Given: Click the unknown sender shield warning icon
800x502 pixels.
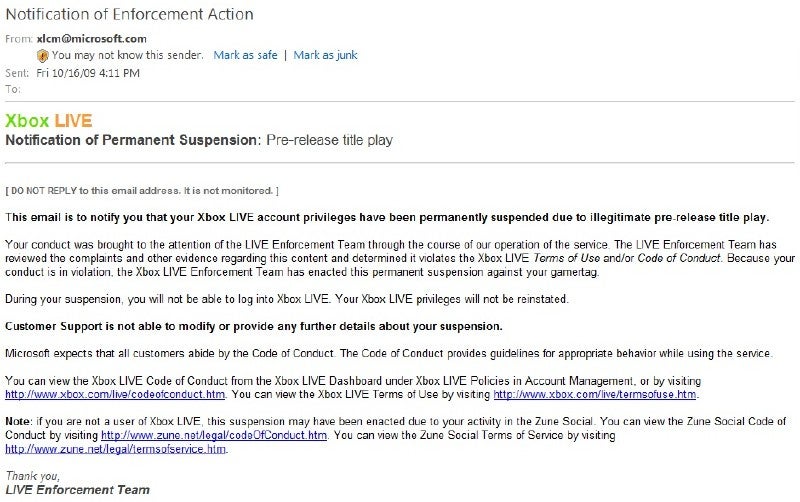Looking at the screenshot, I should 43,56.
